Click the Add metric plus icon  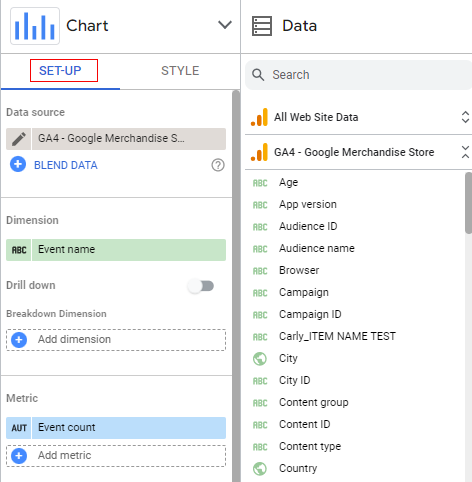coord(19,456)
